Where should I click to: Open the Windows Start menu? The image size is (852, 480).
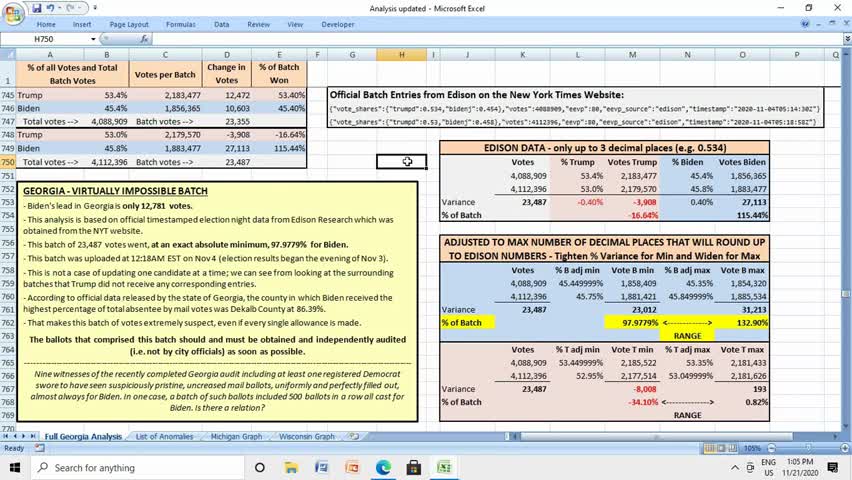(15, 467)
